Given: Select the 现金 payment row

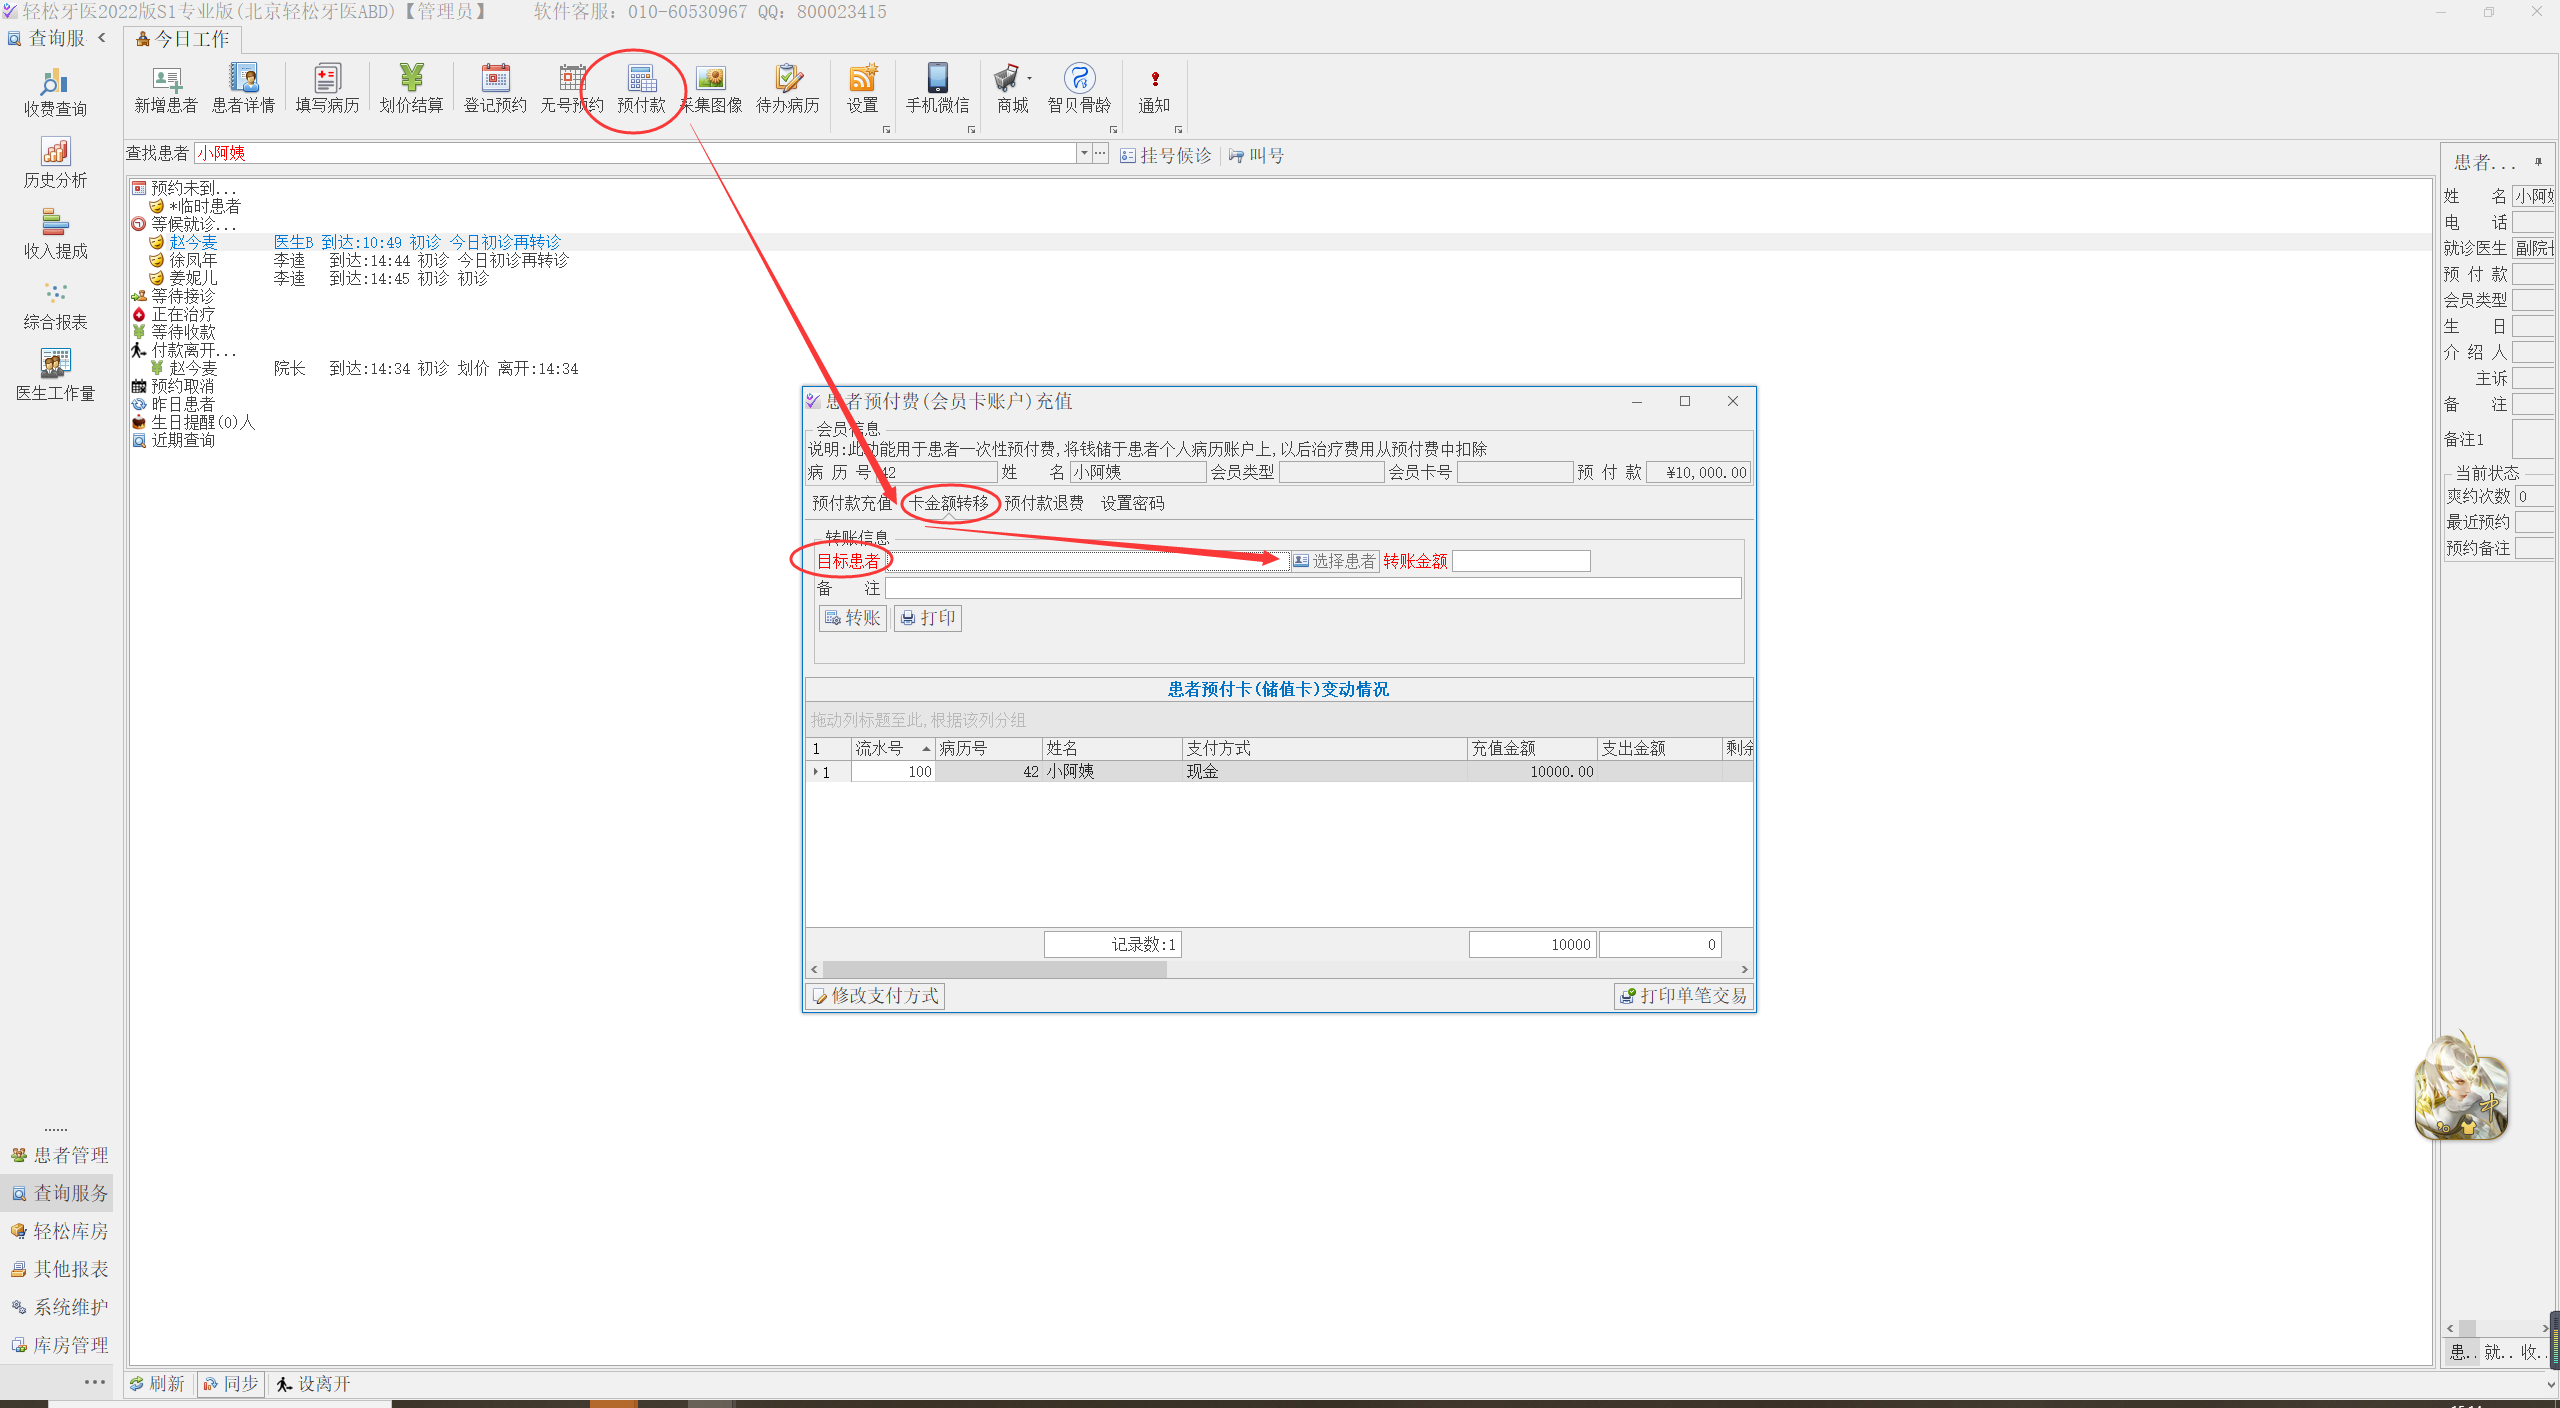Looking at the screenshot, I should coord(1279,771).
